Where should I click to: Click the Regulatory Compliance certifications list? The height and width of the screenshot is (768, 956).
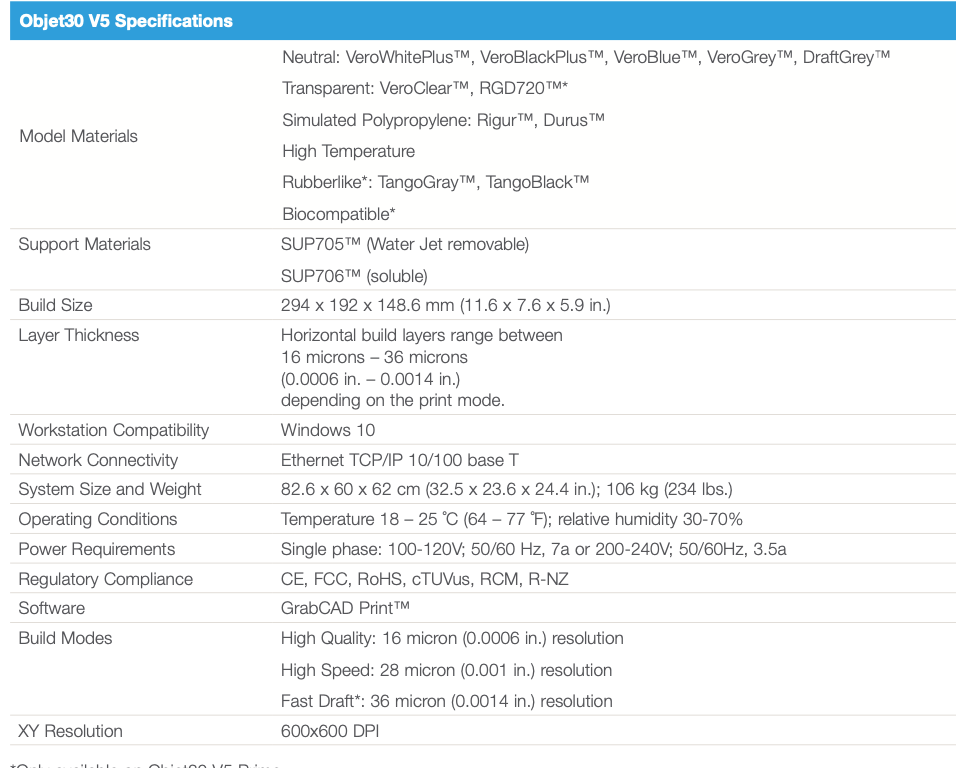pyautogui.click(x=424, y=579)
